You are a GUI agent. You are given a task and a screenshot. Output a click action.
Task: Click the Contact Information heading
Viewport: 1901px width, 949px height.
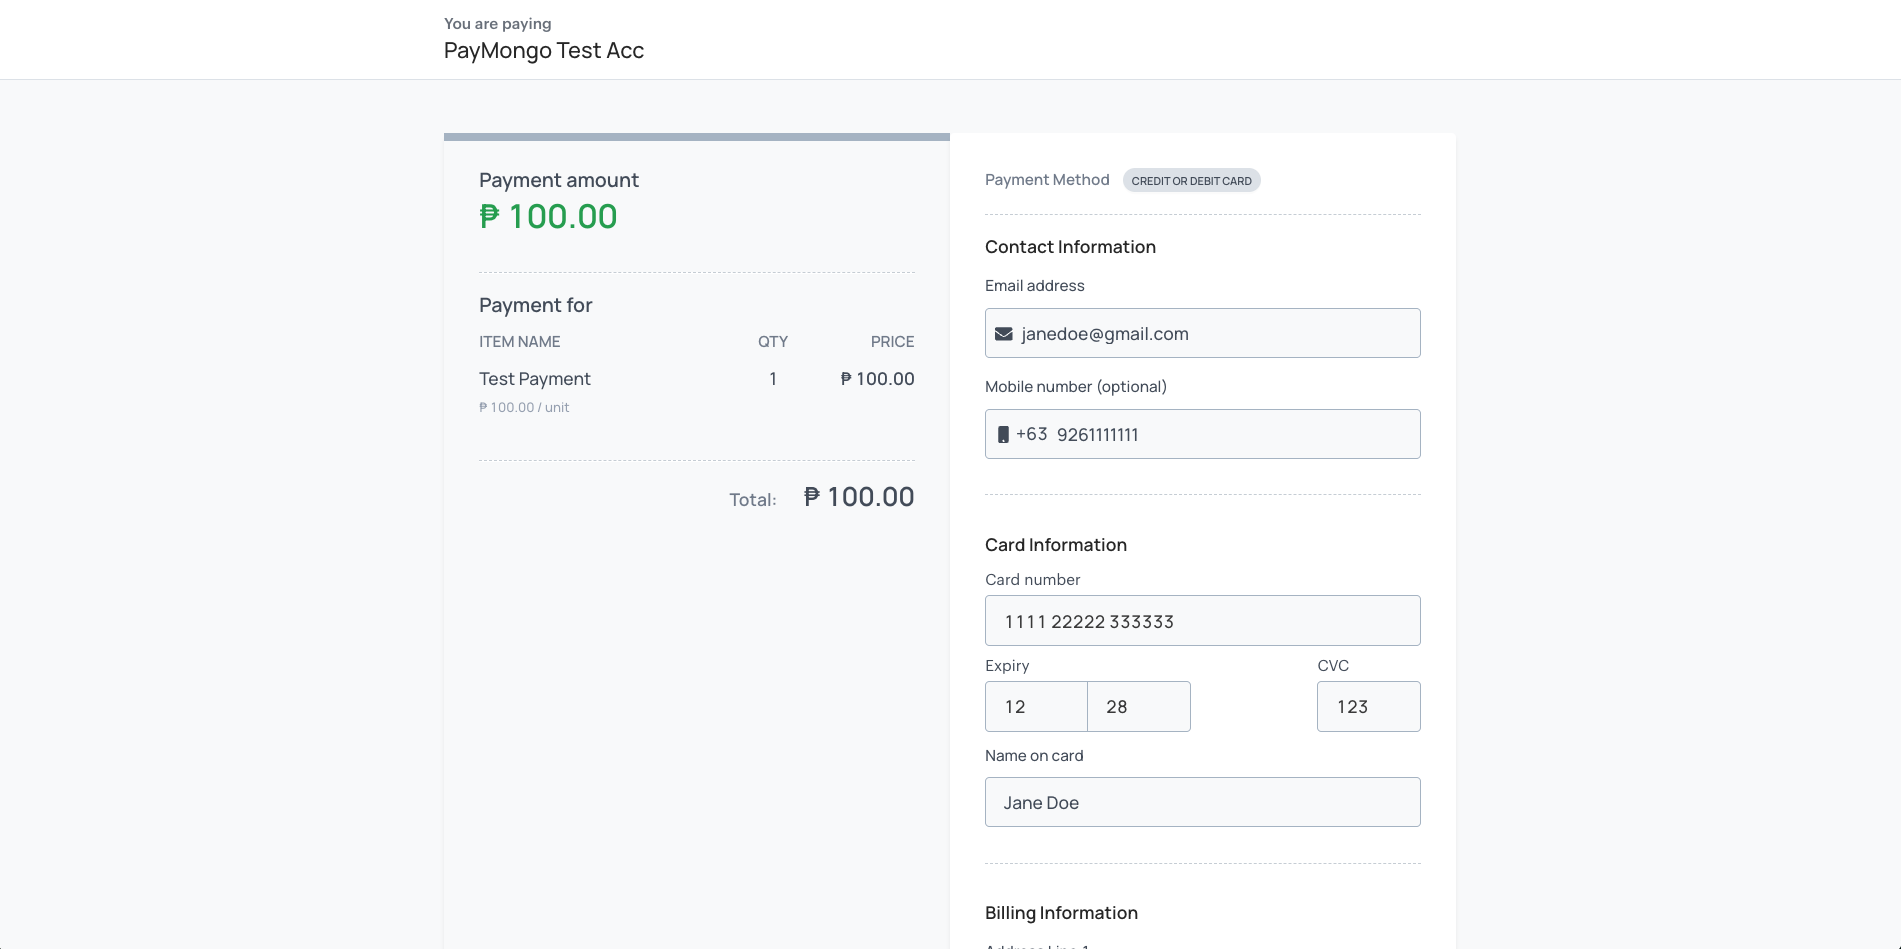click(x=1070, y=247)
